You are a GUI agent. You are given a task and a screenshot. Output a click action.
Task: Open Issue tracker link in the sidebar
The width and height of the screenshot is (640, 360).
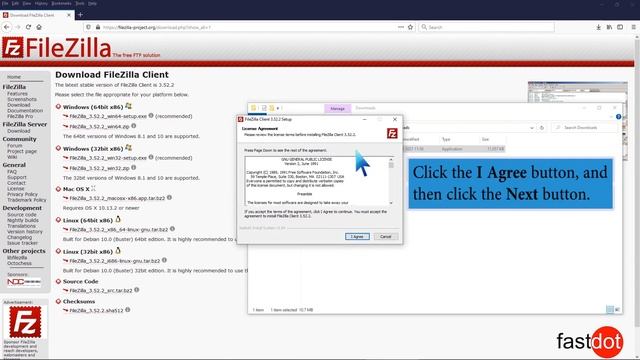22,243
